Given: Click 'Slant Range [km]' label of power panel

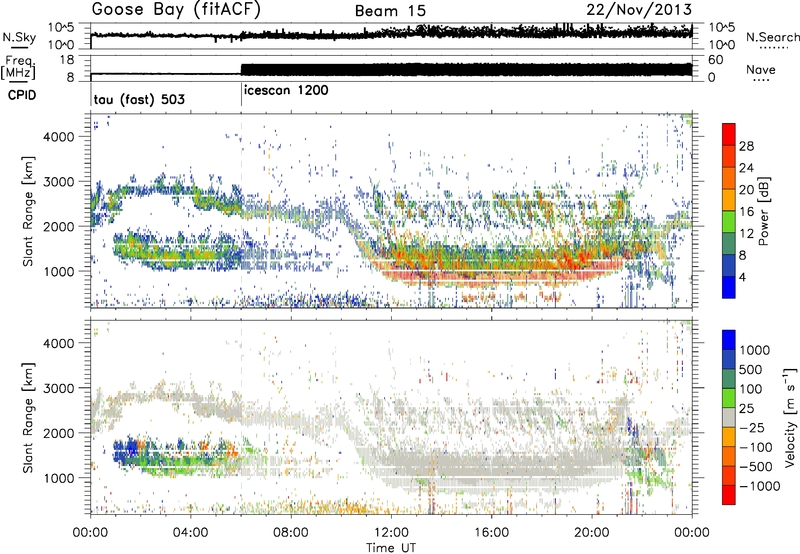Looking at the screenshot, I should click(x=28, y=211).
